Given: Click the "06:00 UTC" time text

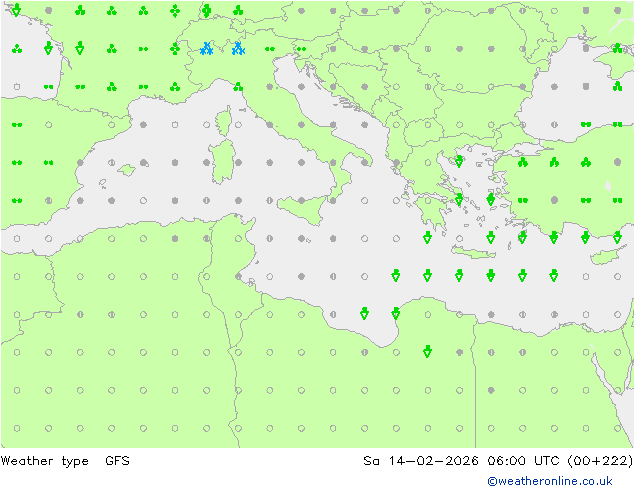Looking at the screenshot, I should coord(523,460).
